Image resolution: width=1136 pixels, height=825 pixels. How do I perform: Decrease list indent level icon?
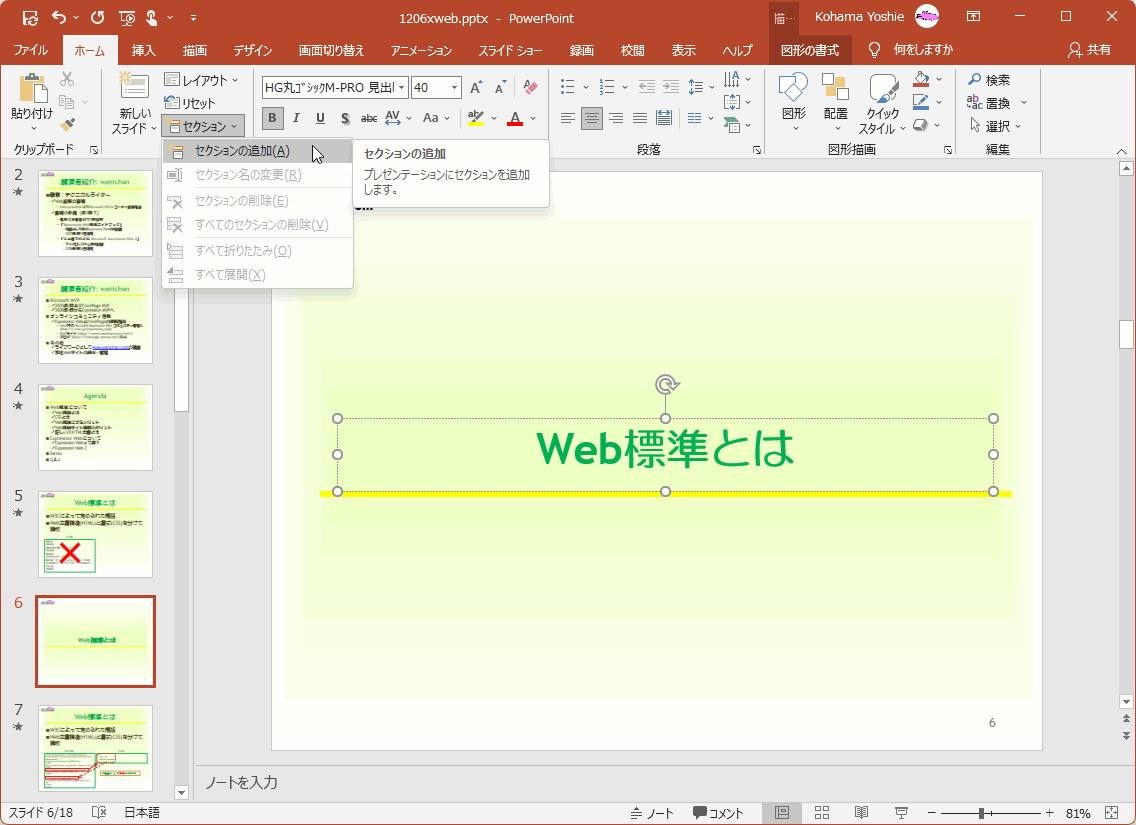point(646,88)
